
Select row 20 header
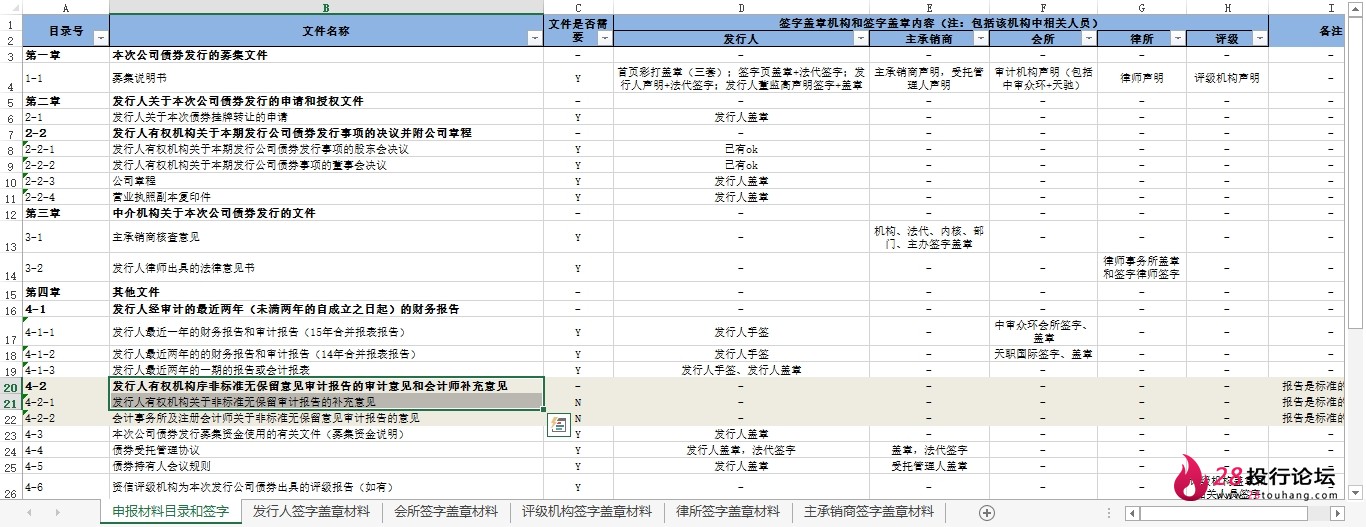[x=11, y=385]
